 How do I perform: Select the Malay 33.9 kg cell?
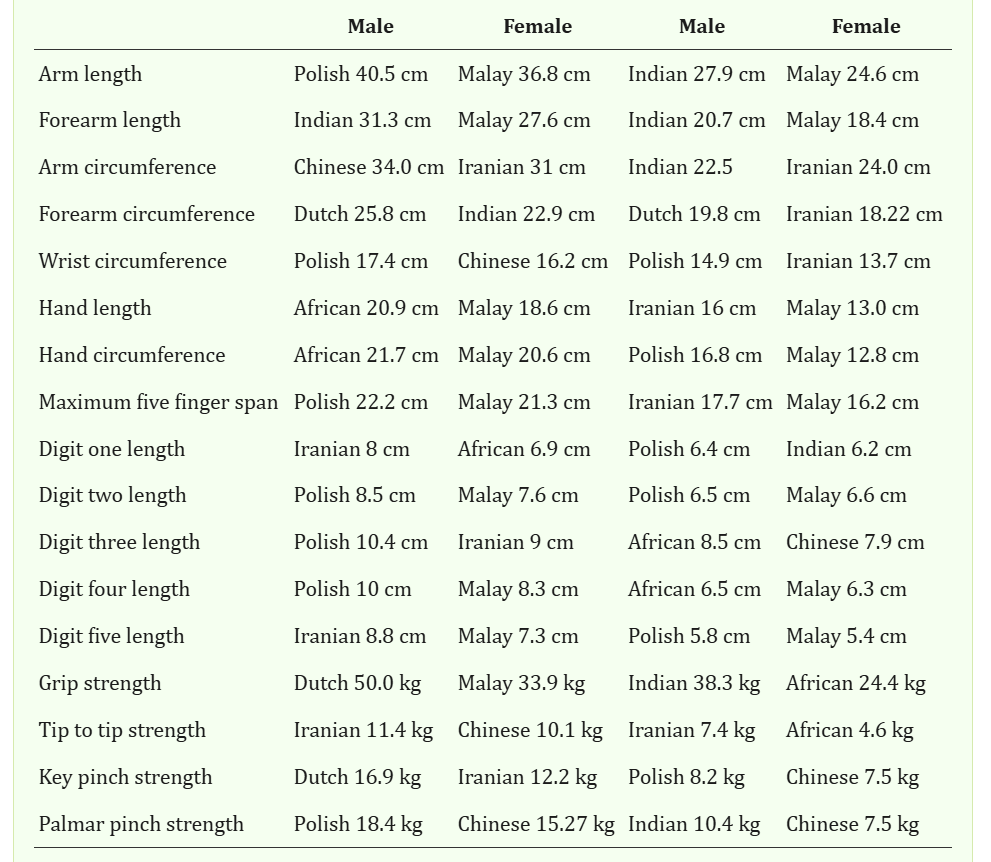click(521, 683)
